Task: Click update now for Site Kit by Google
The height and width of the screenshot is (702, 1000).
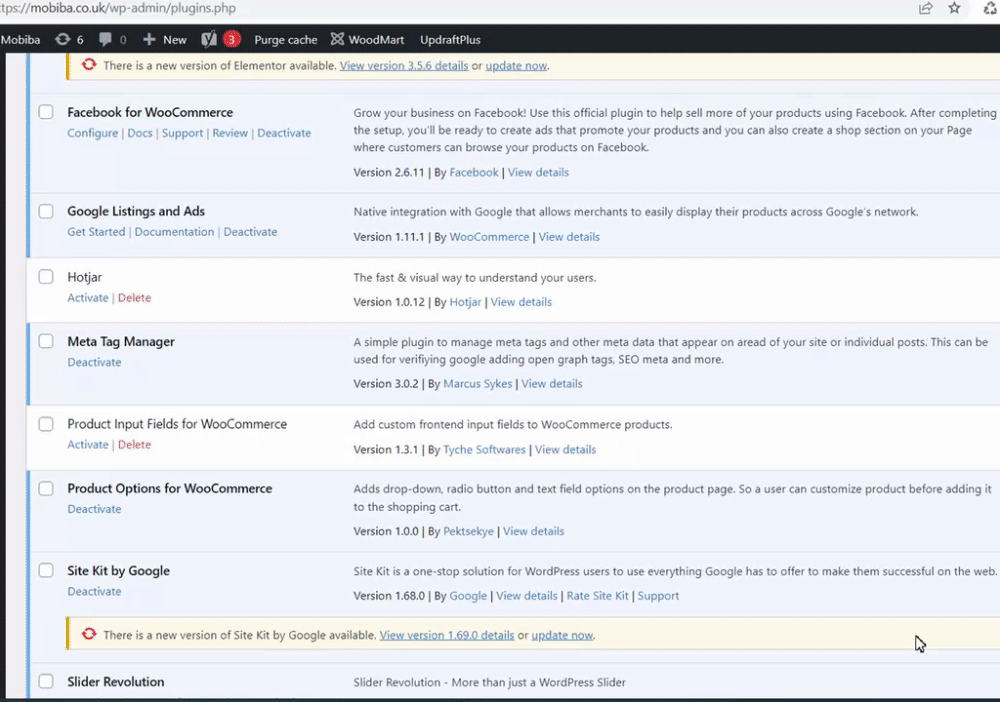Action: click(562, 635)
